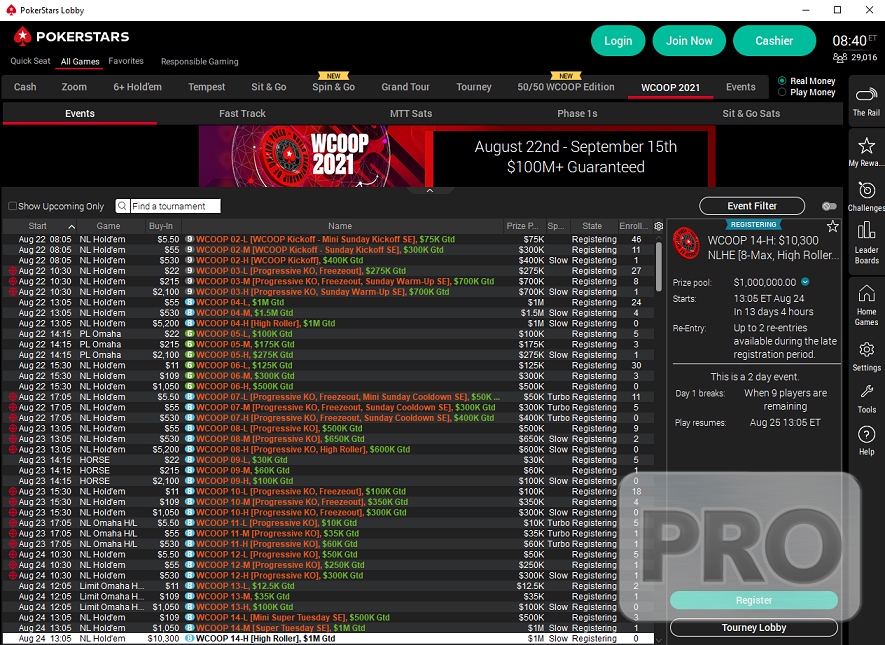Screen dimensions: 885x645
Task: Click the knockout icon on WCOOP 08-H row
Action: click(x=12, y=449)
